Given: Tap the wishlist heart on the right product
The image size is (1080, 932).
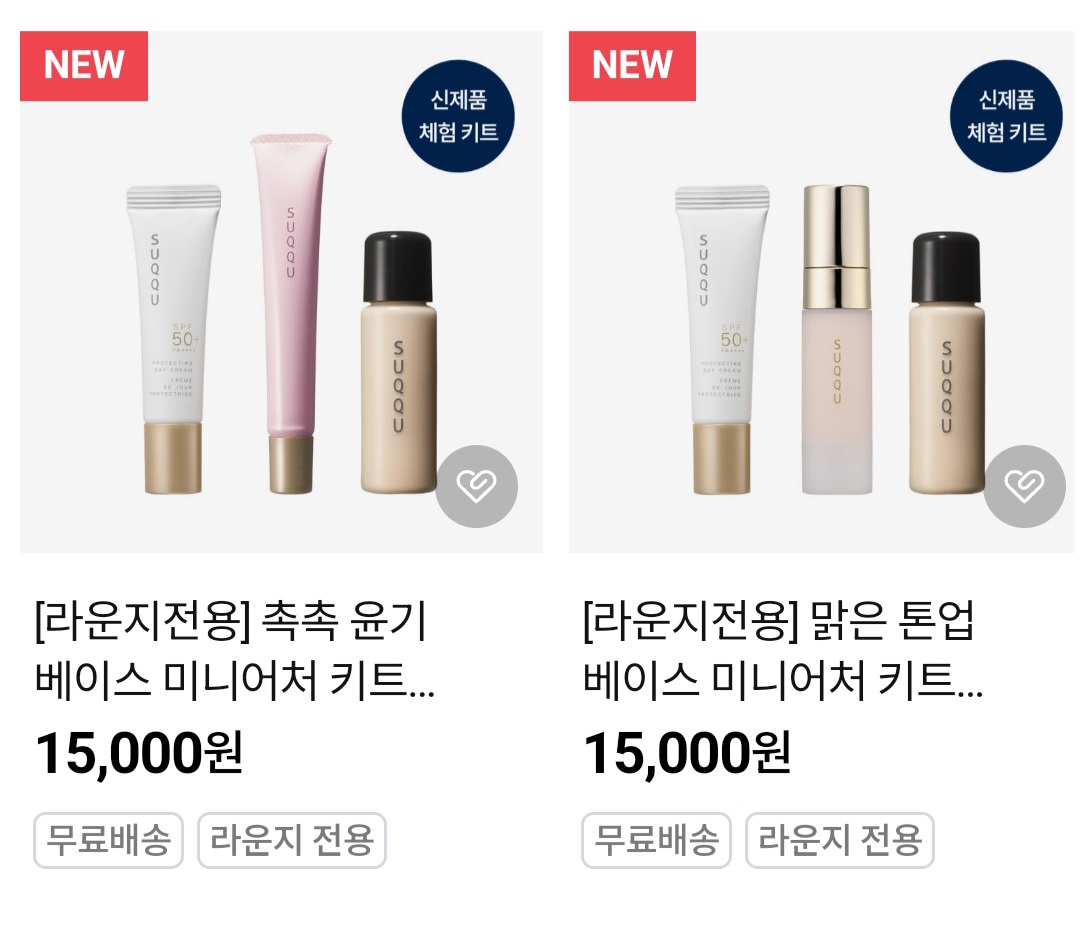Looking at the screenshot, I should click(x=1024, y=486).
